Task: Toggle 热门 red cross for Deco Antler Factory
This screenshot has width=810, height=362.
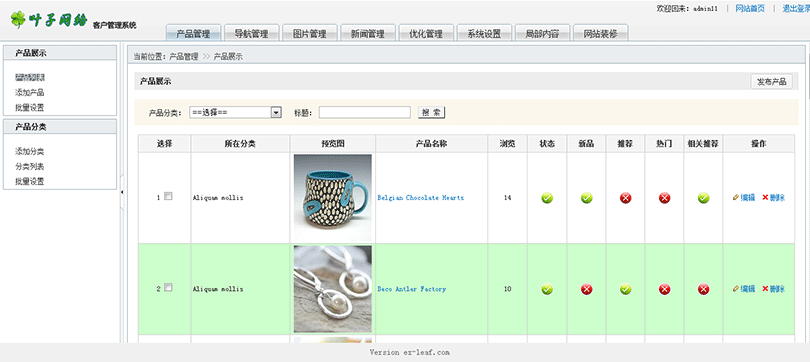Action: point(664,289)
